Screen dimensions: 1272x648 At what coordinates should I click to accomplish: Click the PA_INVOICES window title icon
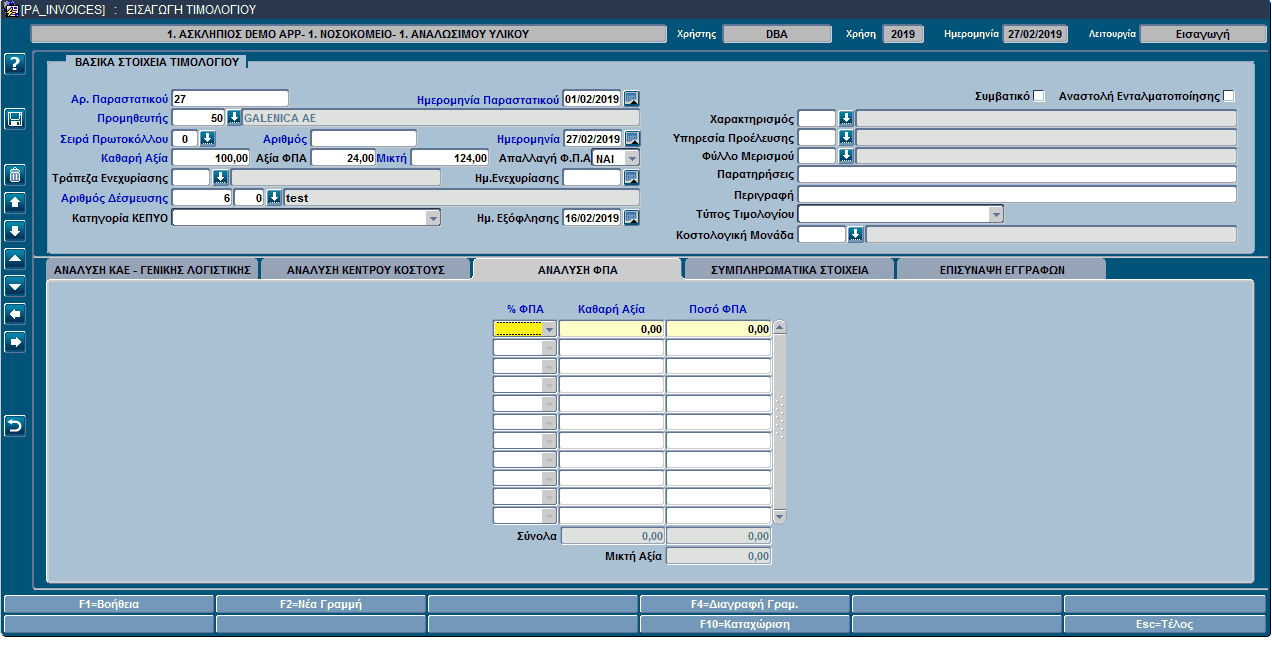point(12,9)
